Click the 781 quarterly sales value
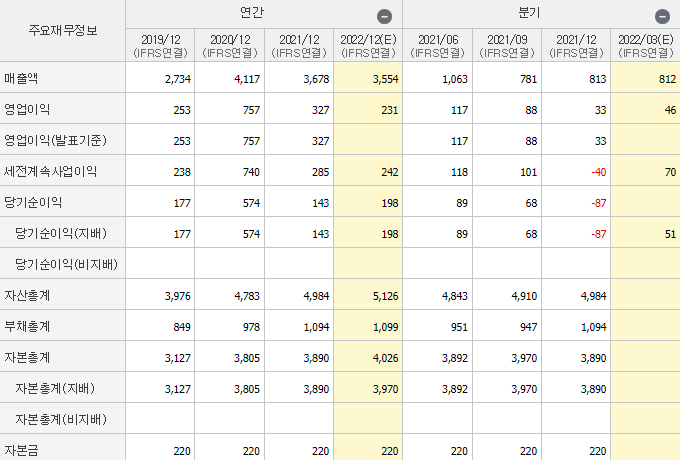This screenshot has width=686, height=460. tap(528, 79)
